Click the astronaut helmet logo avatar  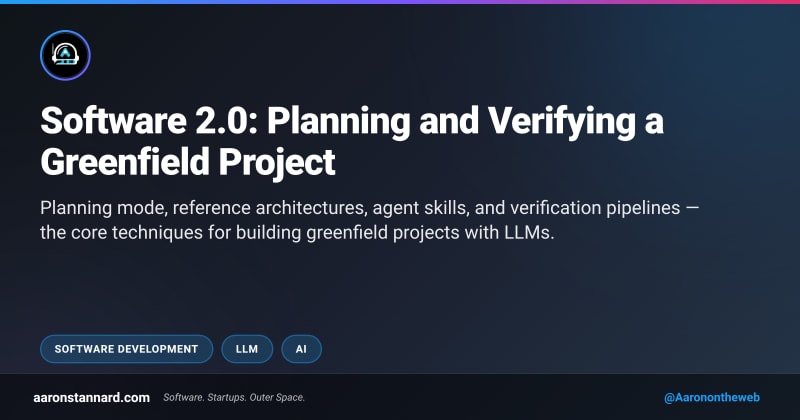point(66,55)
